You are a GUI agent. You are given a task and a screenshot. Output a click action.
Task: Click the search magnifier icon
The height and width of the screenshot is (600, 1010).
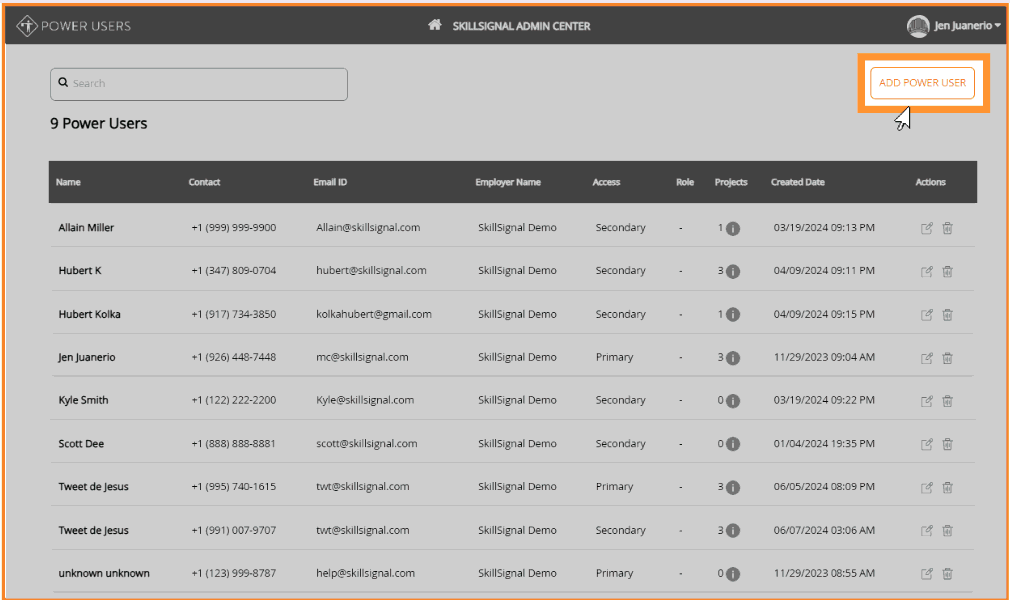[63, 82]
